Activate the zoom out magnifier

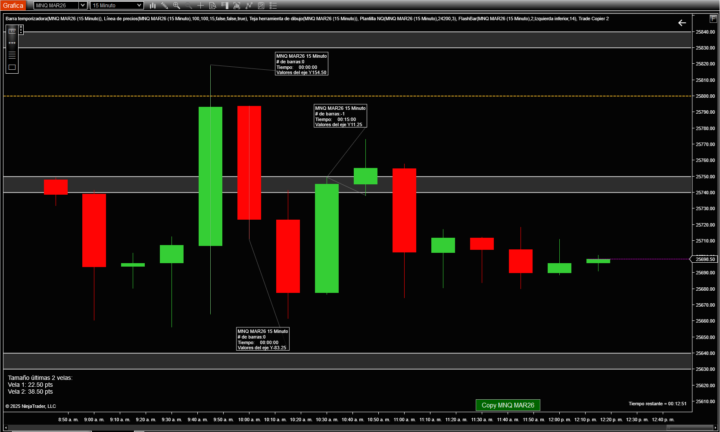(188, 6)
